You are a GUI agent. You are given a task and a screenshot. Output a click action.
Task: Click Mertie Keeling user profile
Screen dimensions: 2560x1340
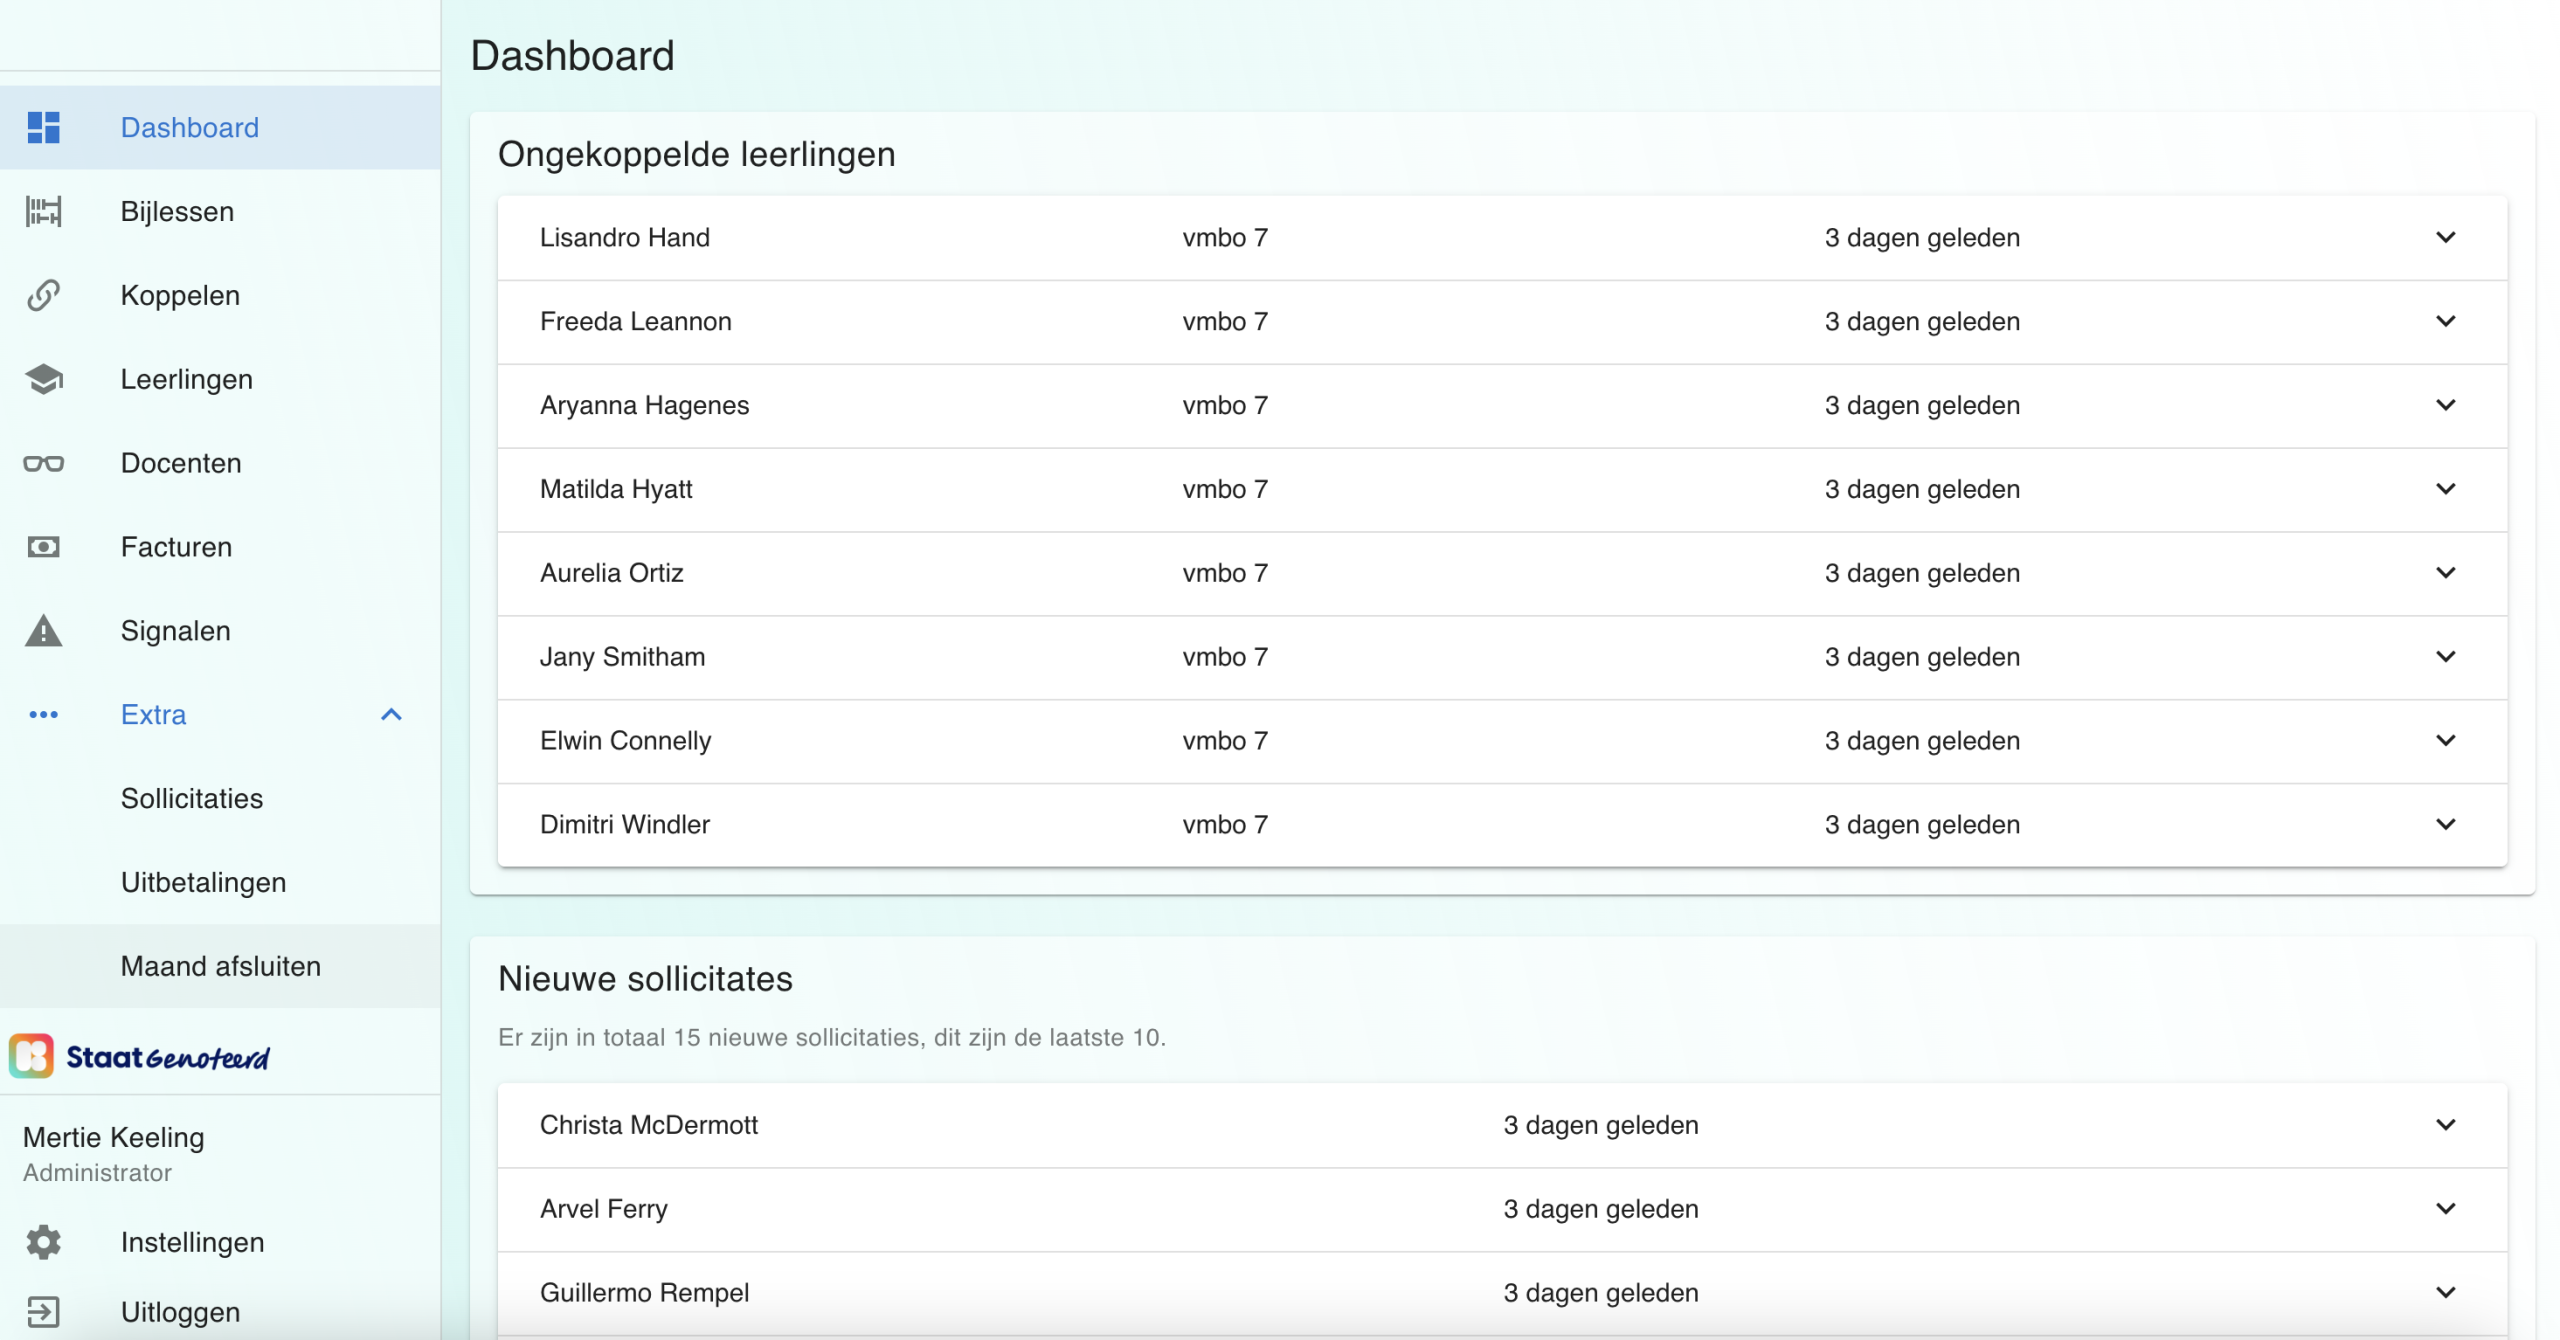click(114, 1153)
